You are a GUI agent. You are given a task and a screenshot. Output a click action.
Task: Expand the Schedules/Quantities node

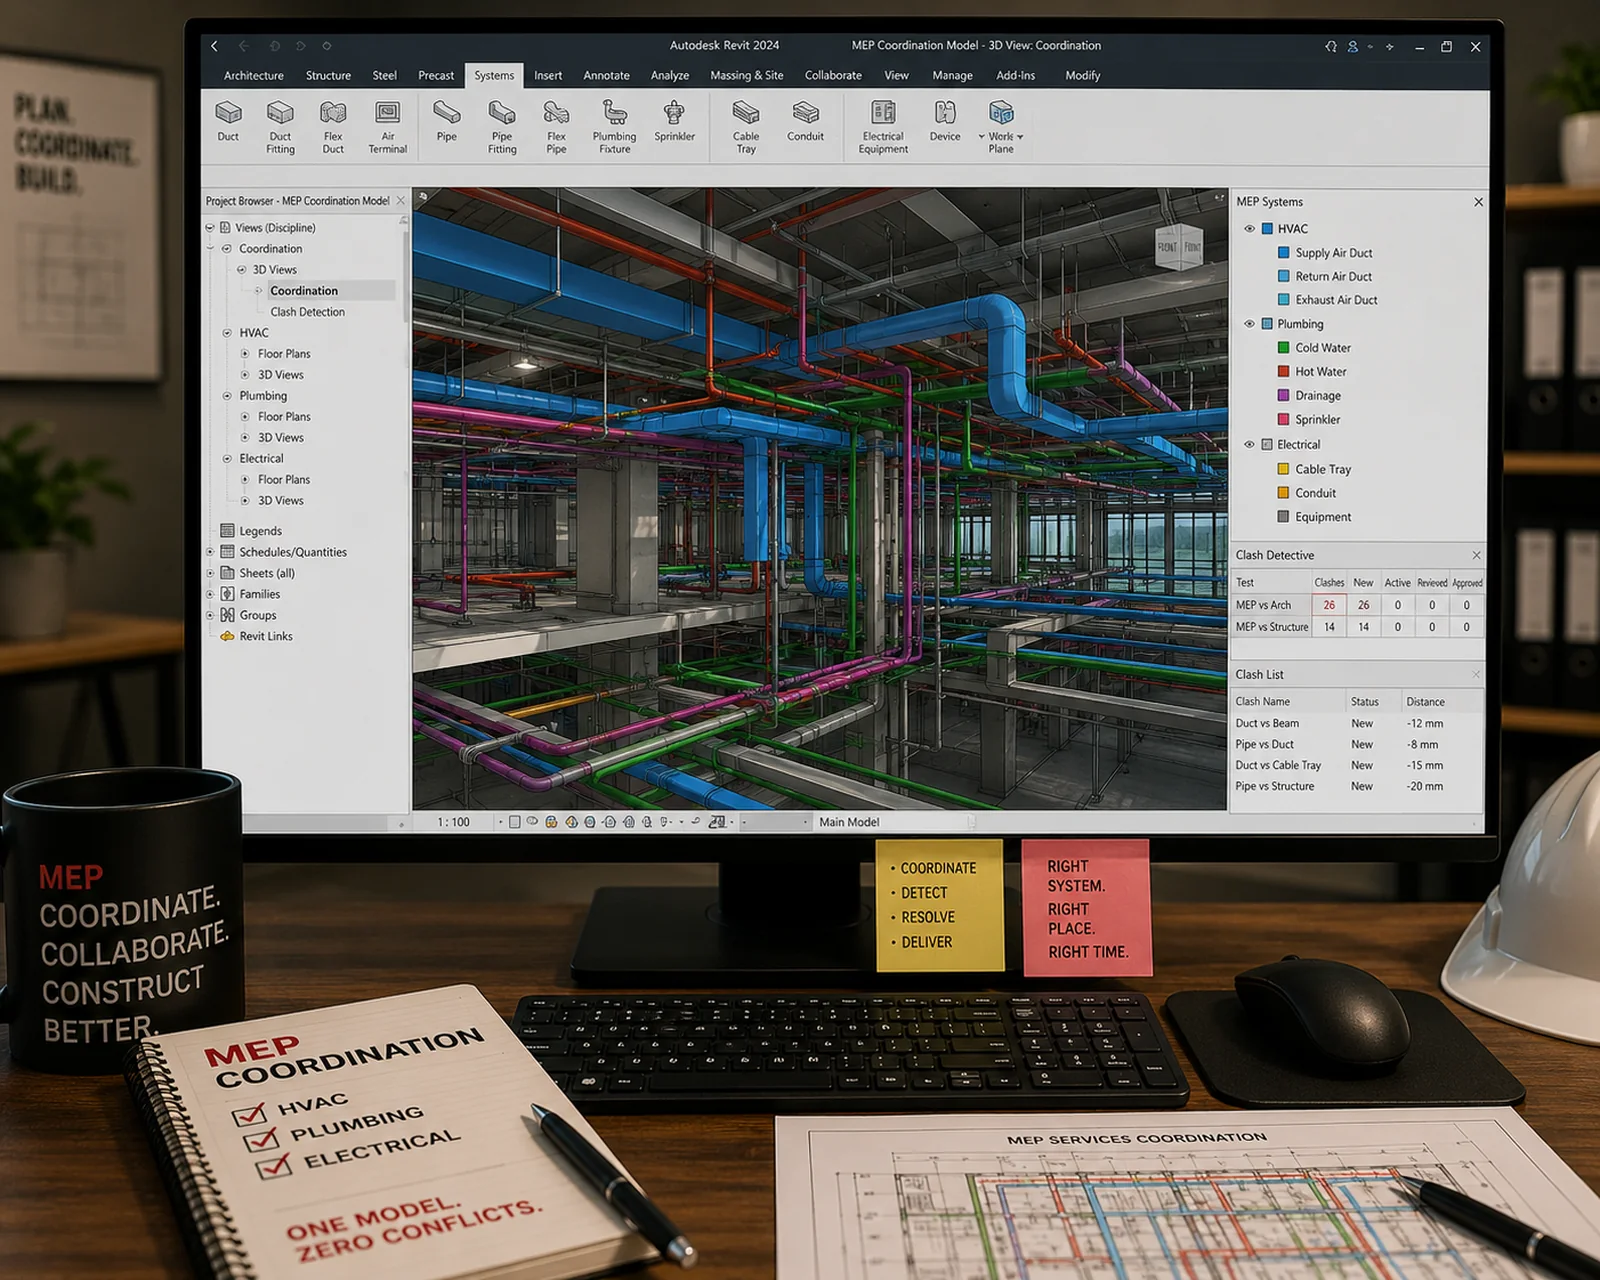[210, 552]
